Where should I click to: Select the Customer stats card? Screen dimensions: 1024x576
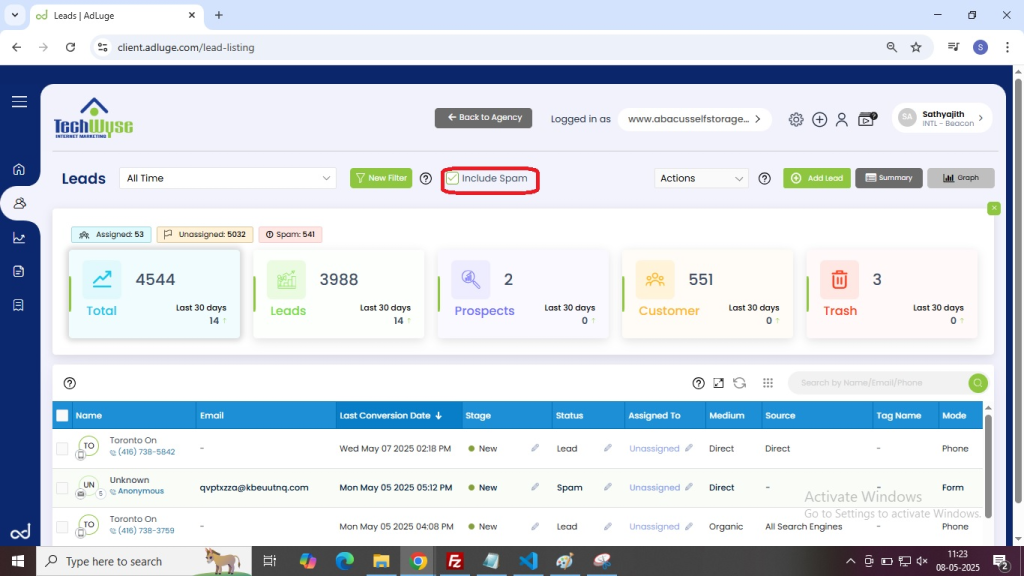click(x=704, y=293)
